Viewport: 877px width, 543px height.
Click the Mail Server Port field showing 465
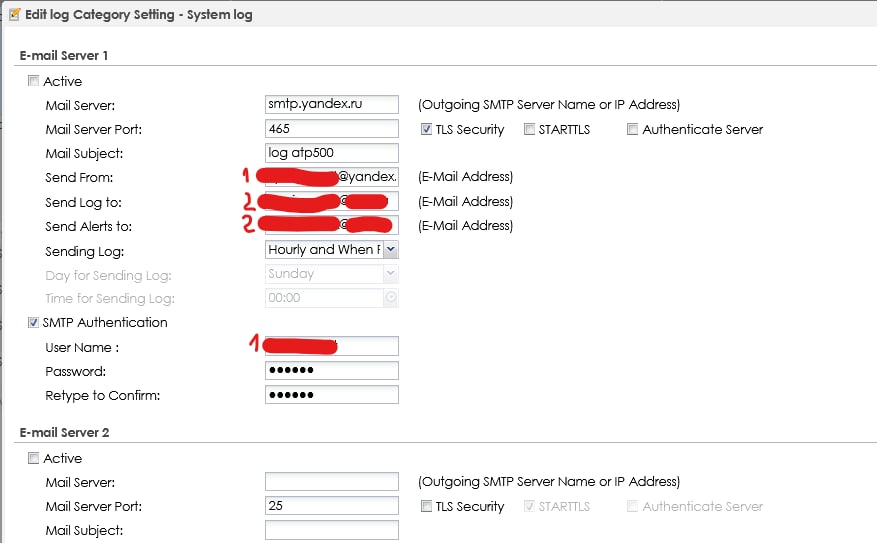coord(331,129)
